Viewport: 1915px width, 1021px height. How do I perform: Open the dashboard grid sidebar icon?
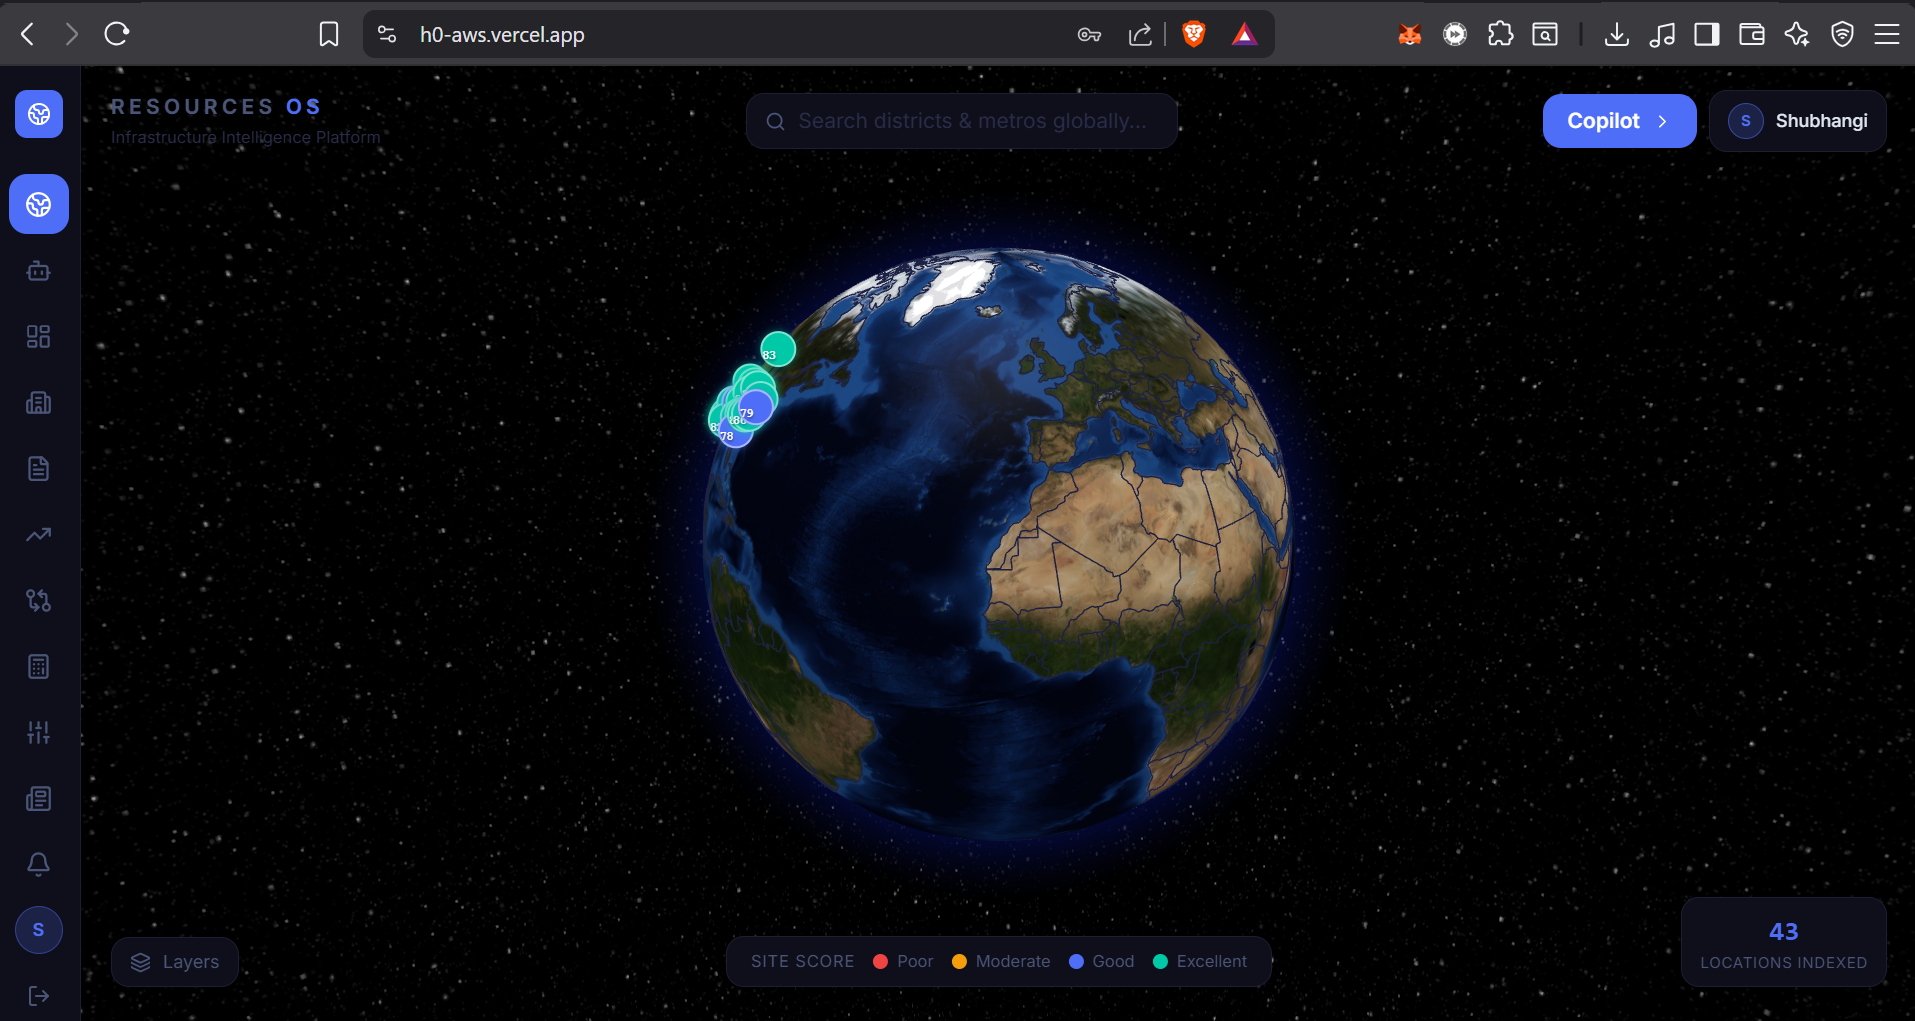tap(38, 337)
